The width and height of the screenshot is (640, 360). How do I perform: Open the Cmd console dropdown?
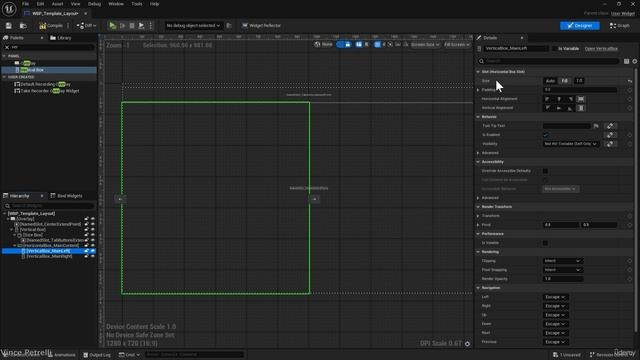pyautogui.click(x=129, y=355)
